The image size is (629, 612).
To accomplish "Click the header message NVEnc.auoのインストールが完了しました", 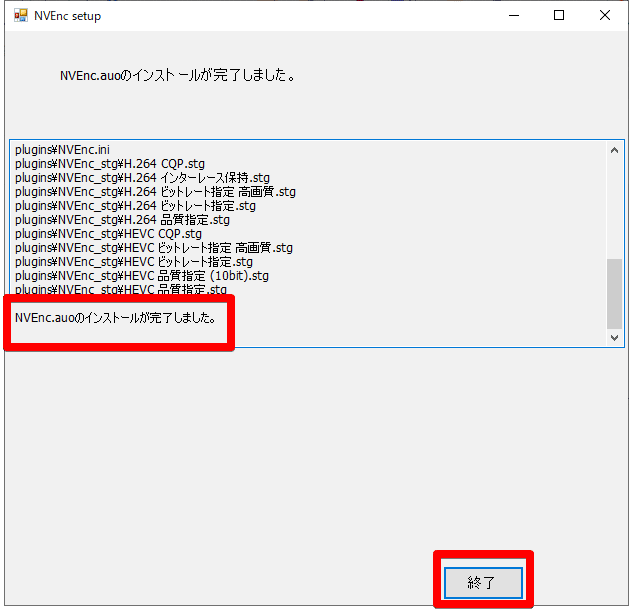I will (x=177, y=75).
